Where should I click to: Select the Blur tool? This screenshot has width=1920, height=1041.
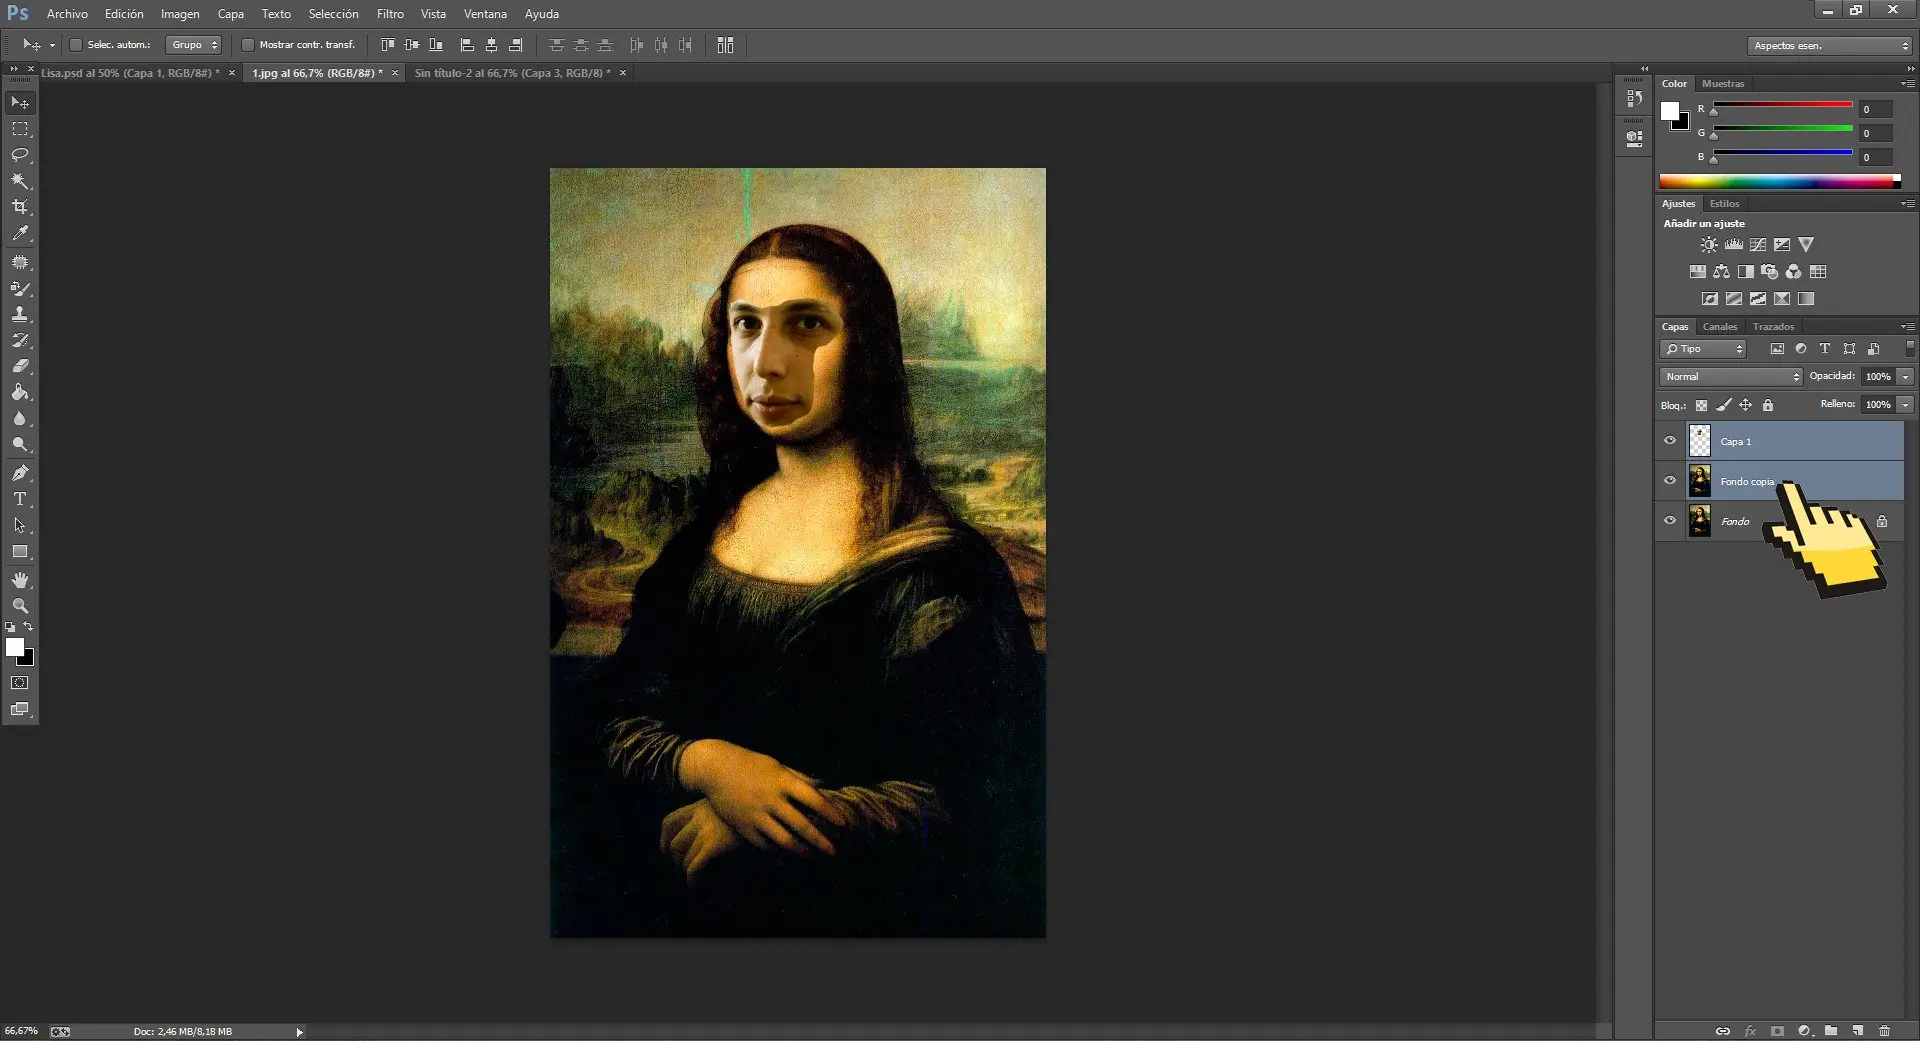tap(20, 418)
